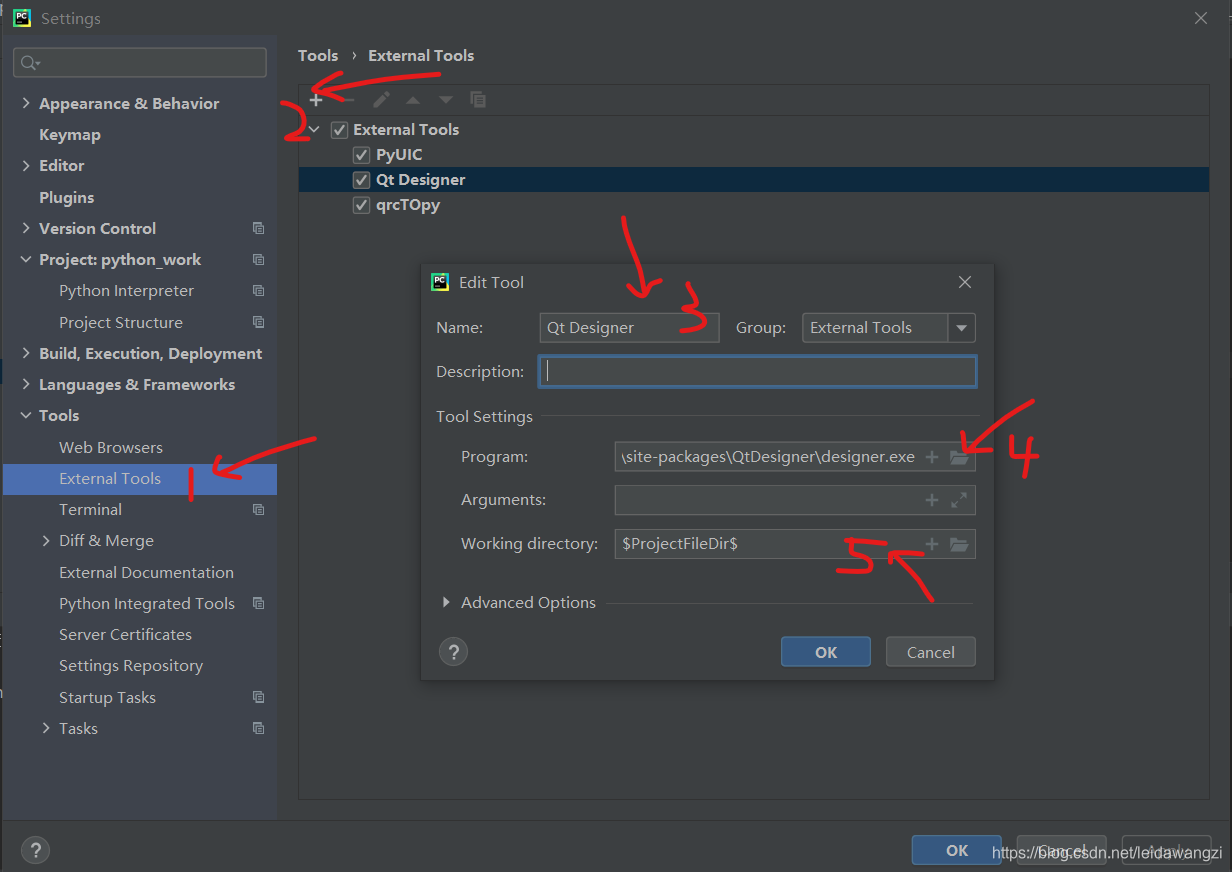Viewport: 1232px width, 872px height.
Task: Click project-level icon next to Terminal
Action: click(258, 509)
